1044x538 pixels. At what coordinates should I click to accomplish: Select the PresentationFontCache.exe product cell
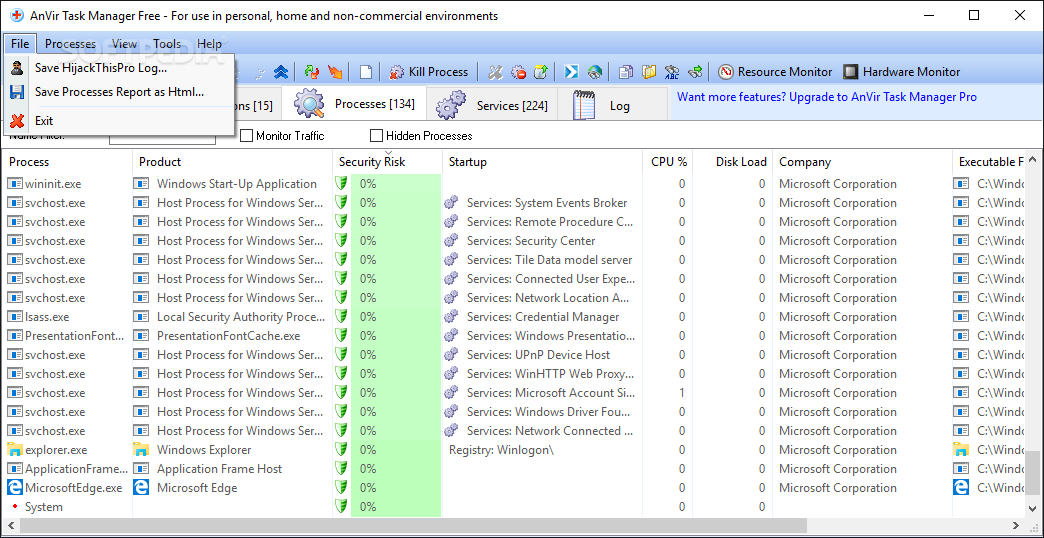[228, 336]
